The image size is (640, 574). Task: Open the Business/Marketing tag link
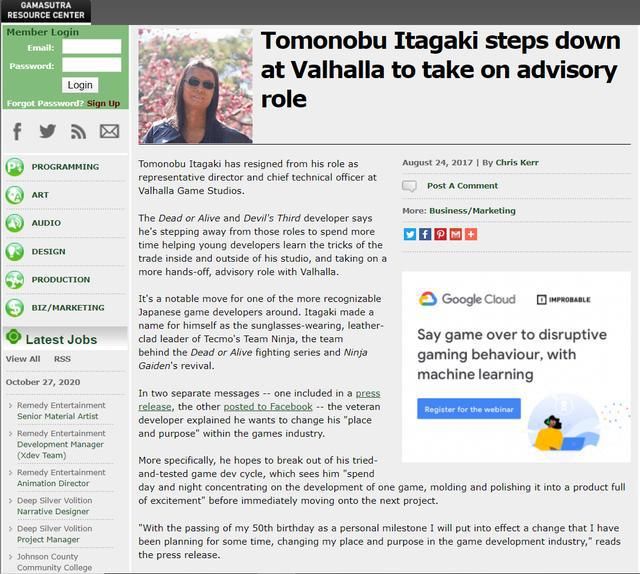pos(472,211)
